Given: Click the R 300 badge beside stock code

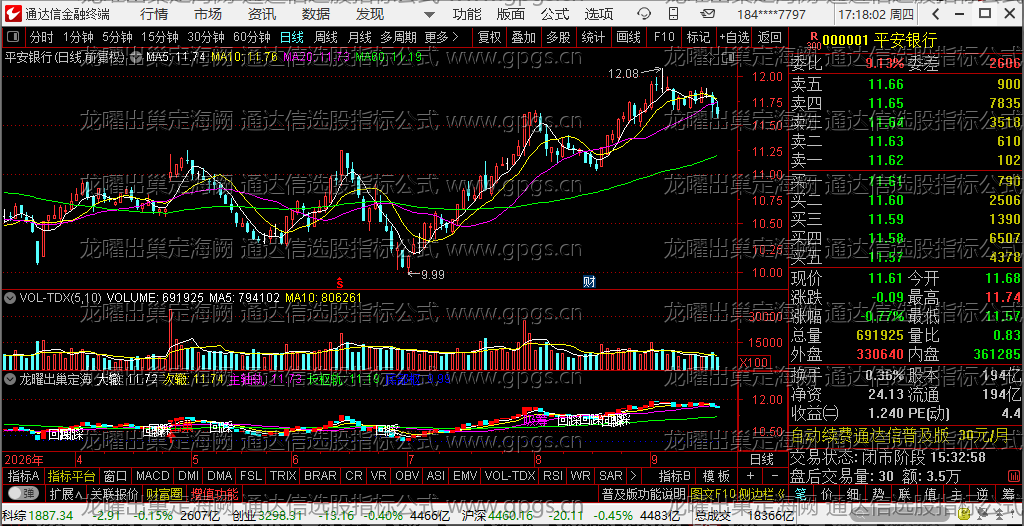Looking at the screenshot, I should point(814,41).
